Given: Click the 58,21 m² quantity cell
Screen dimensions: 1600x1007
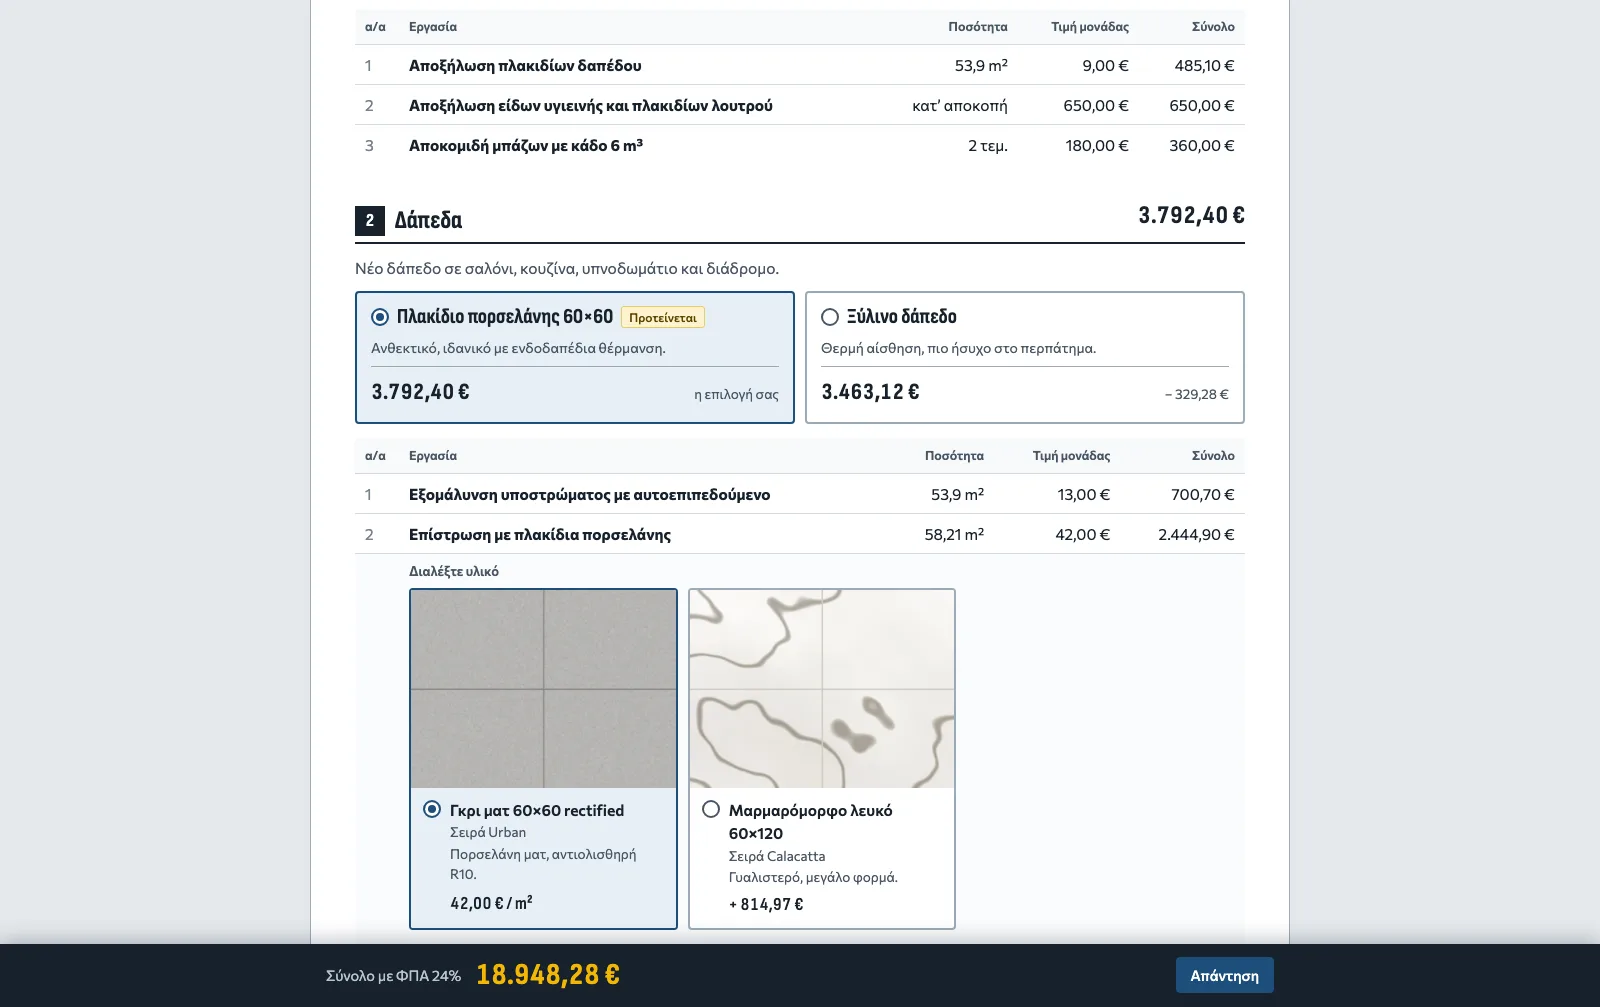Looking at the screenshot, I should point(954,534).
